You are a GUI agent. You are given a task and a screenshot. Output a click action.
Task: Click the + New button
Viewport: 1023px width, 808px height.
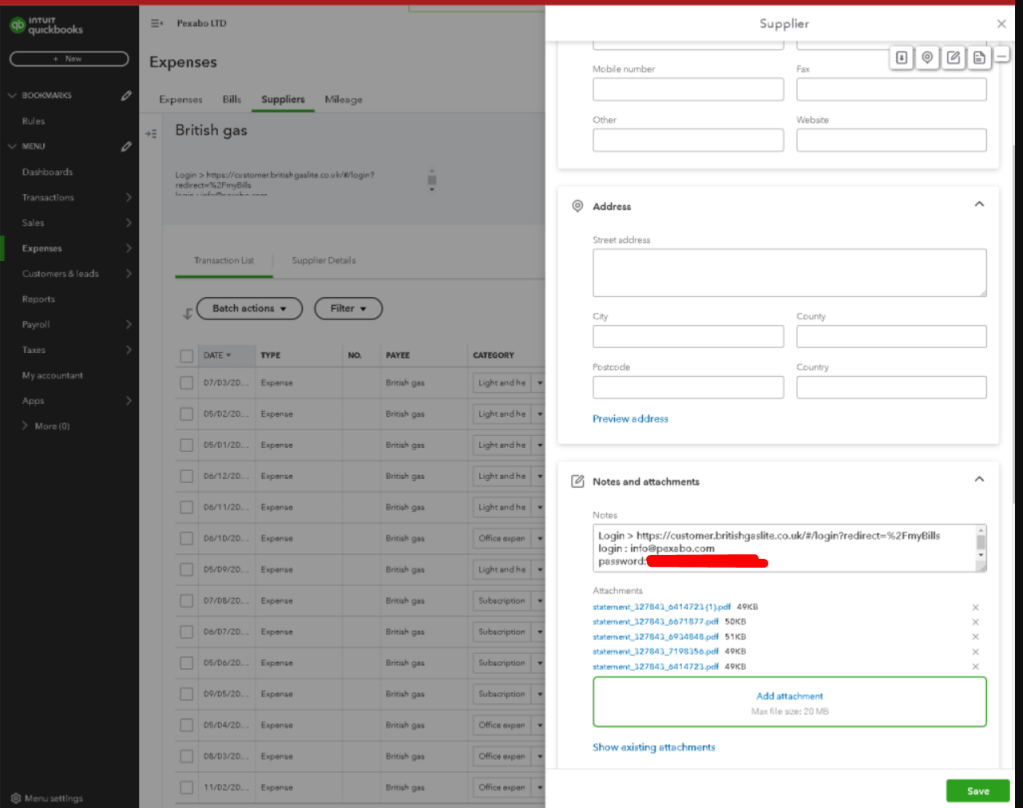[69, 59]
